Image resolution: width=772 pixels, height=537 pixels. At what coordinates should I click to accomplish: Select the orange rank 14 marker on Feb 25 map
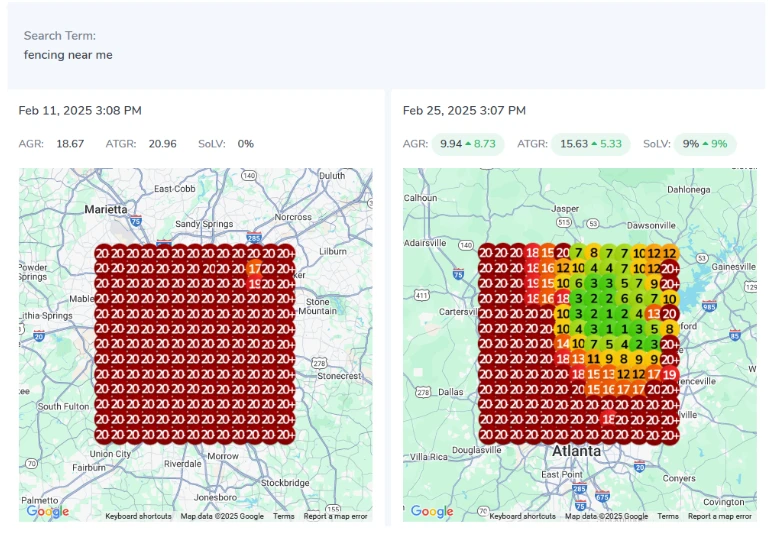click(x=563, y=344)
